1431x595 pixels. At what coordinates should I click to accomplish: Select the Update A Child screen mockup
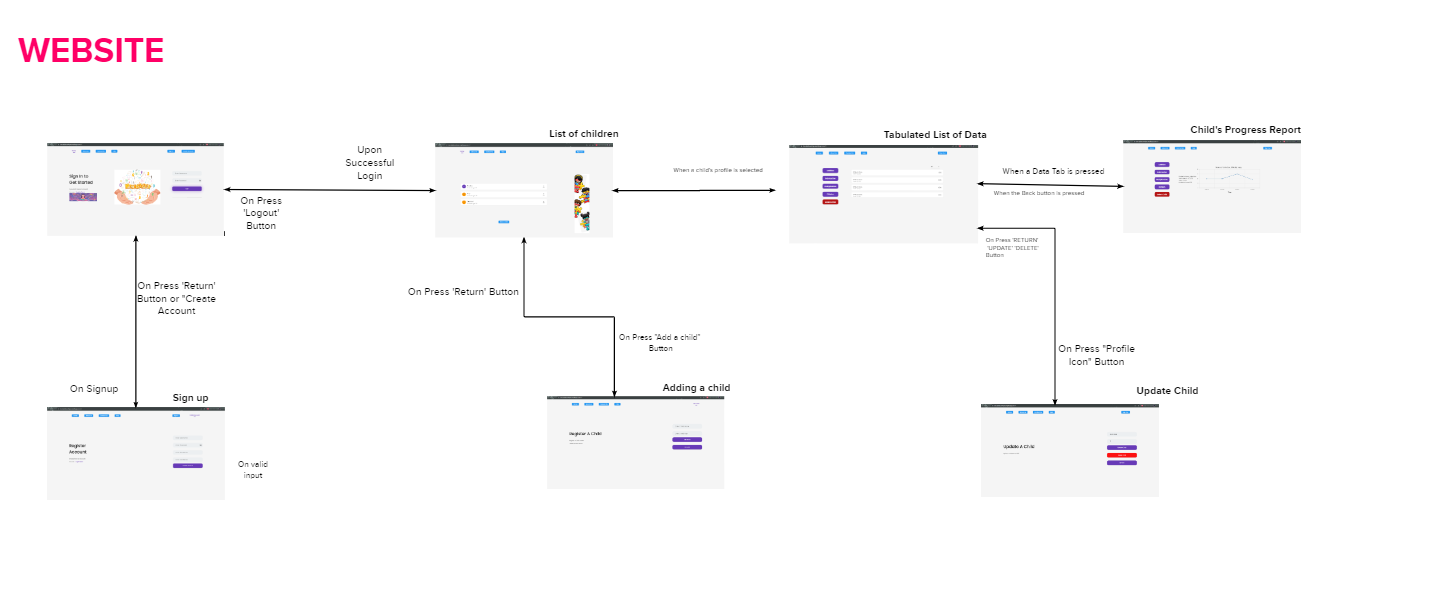1070,449
